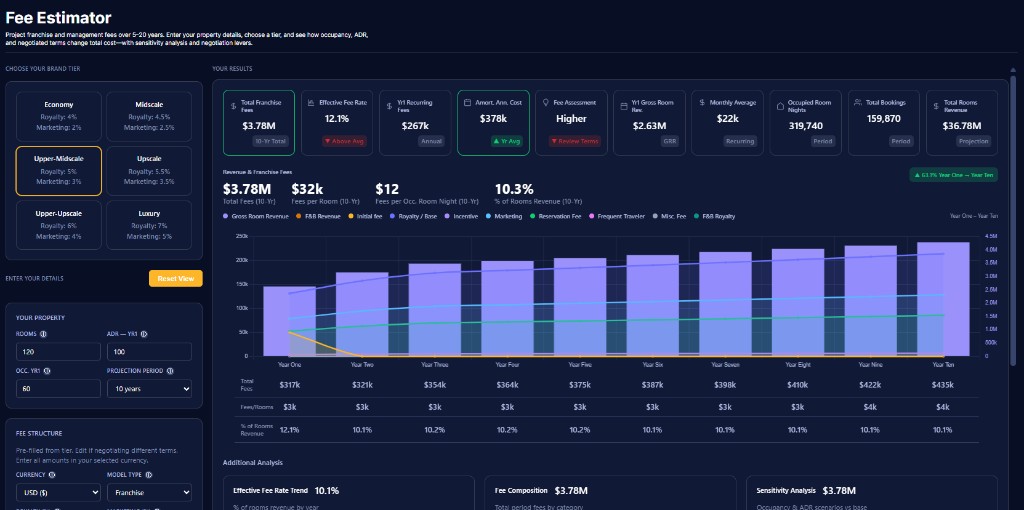Click the chart icon on Effective Fee Rate card
This screenshot has height=510, width=1024.
tap(312, 103)
